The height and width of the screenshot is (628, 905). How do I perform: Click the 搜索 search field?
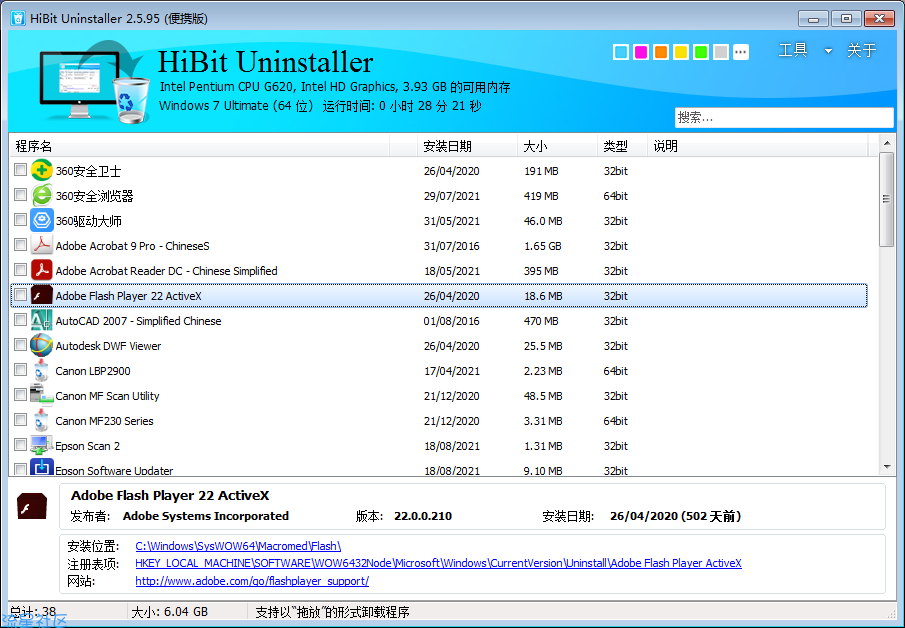[x=784, y=117]
